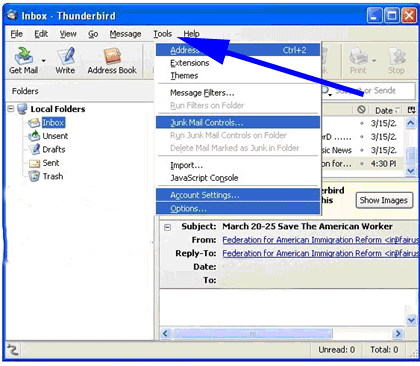
Task: Click the Stop toolbar icon
Action: tap(397, 56)
